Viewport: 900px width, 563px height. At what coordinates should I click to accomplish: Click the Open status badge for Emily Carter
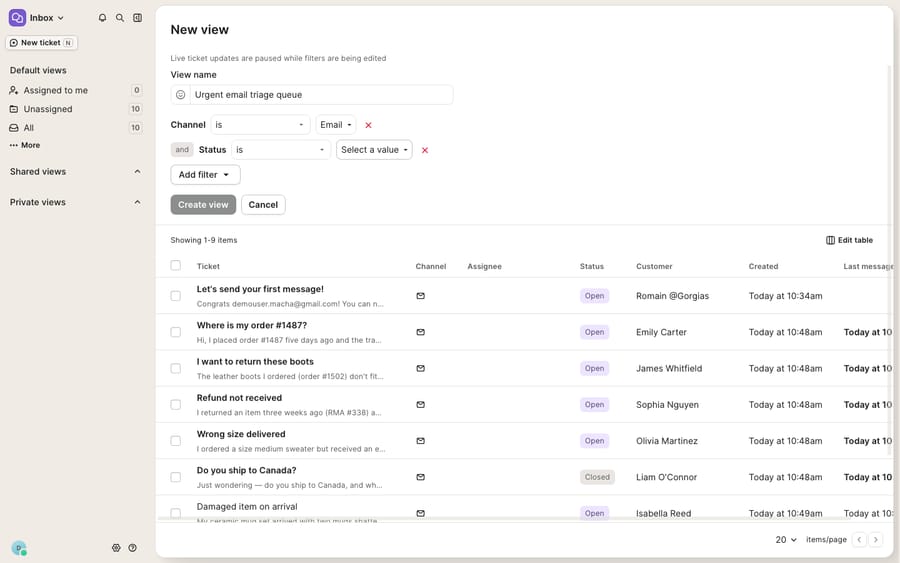tap(594, 332)
